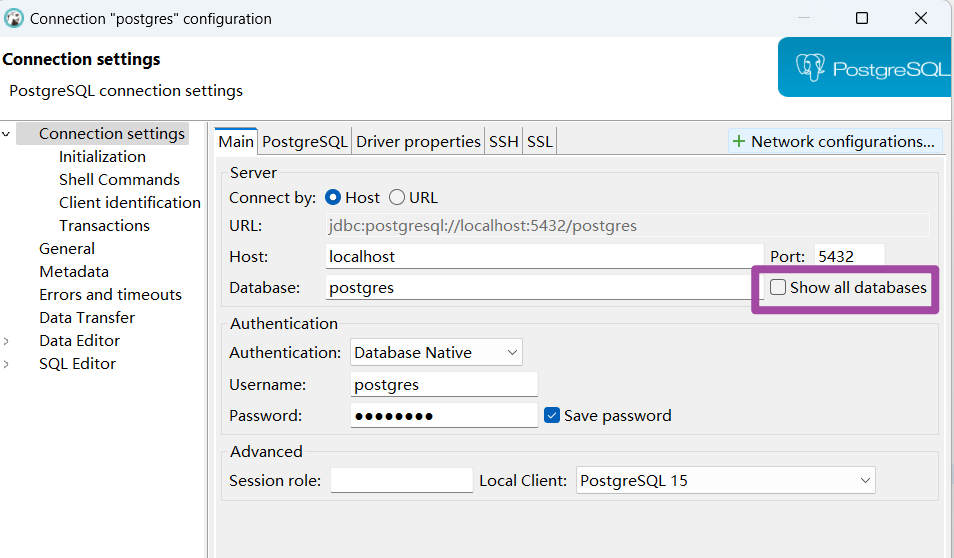The width and height of the screenshot is (954, 558).
Task: Click the green plus Network configurations icon
Action: click(739, 142)
